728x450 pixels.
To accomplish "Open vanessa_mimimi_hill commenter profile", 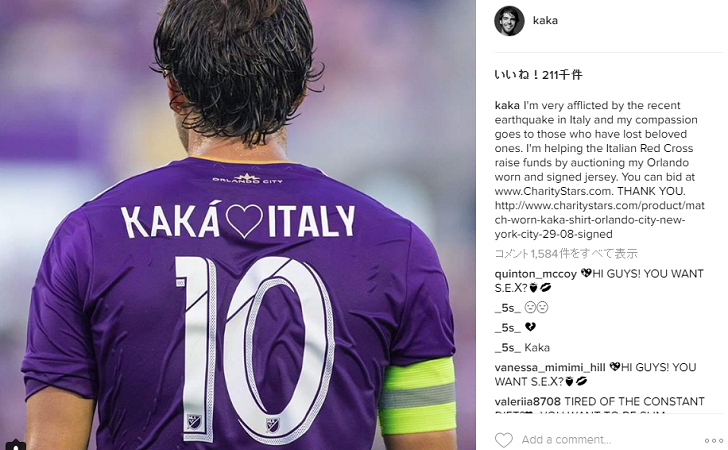I will [550, 367].
